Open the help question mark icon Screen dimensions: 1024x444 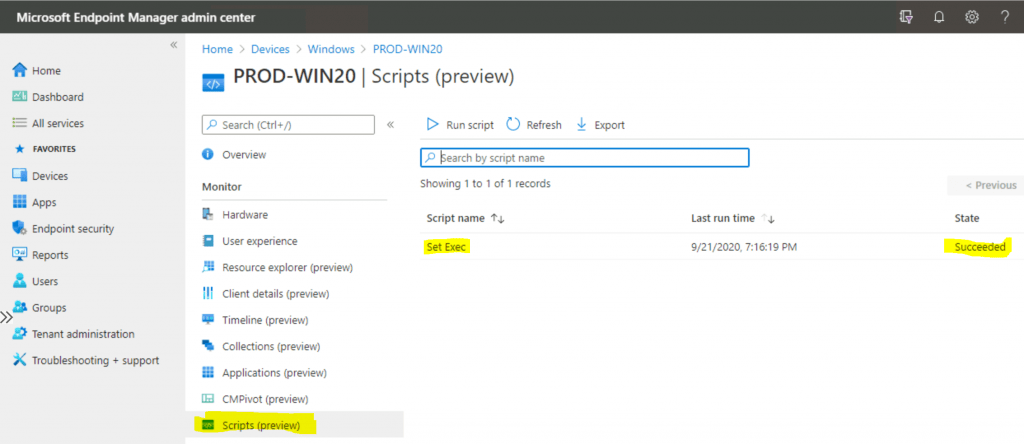pyautogui.click(x=1005, y=17)
